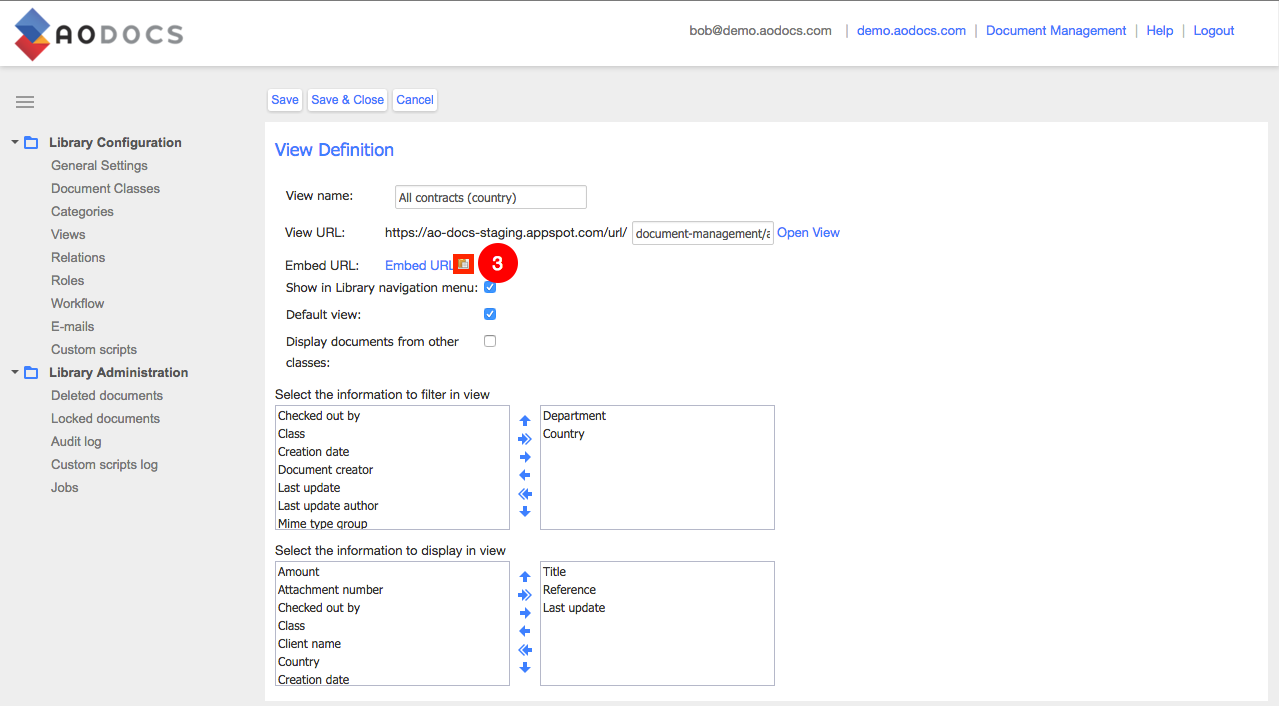Screen dimensions: 1279x706
Task: Click the Embed URL link
Action: pos(419,266)
